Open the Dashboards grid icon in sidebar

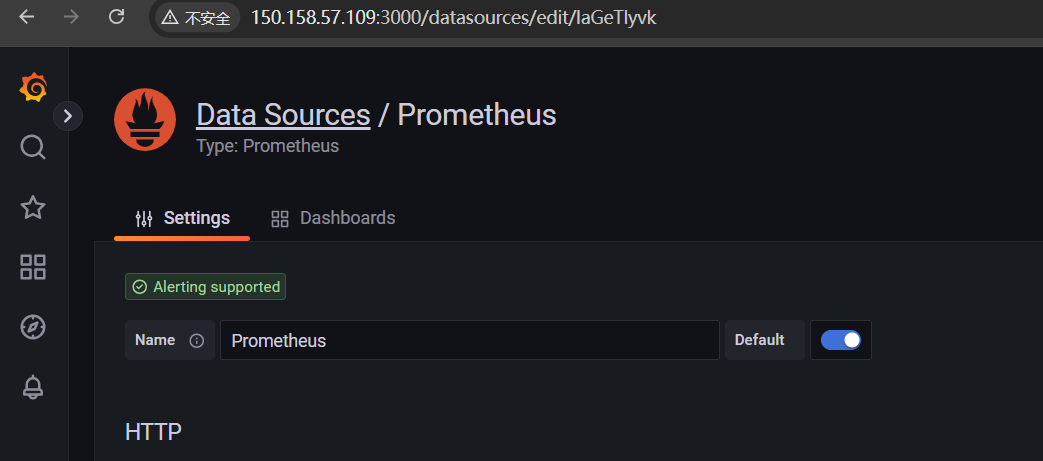pyautogui.click(x=33, y=267)
